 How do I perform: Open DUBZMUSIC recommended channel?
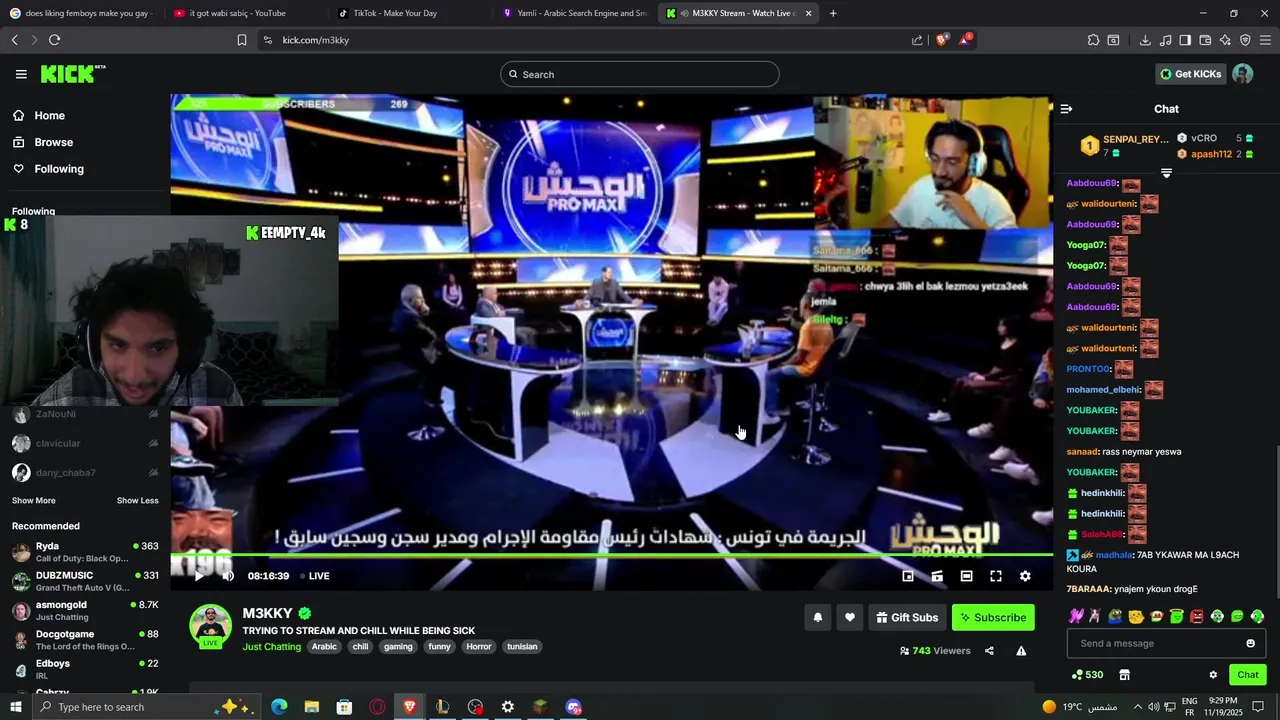click(85, 581)
